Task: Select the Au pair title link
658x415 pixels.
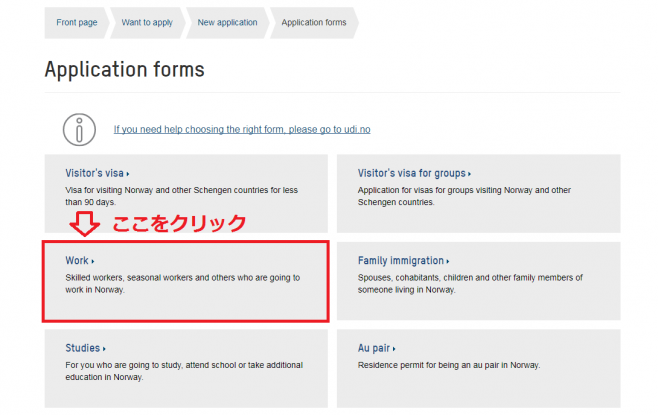Action: [374, 348]
